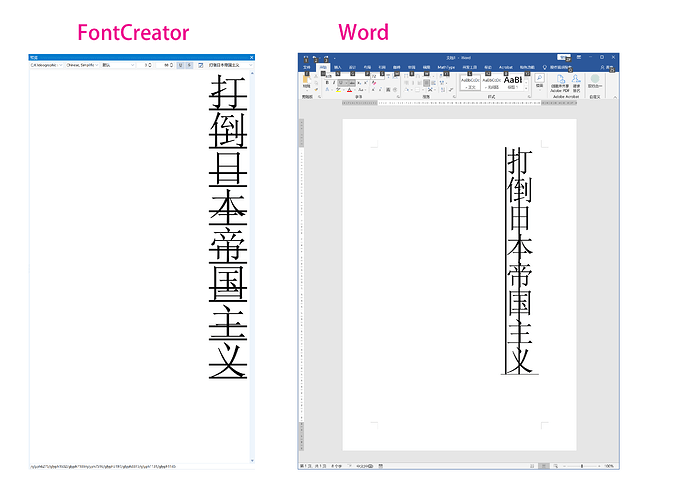Click the Tell Me lightbulb search box
Screen dimensions: 690x487
557,67
